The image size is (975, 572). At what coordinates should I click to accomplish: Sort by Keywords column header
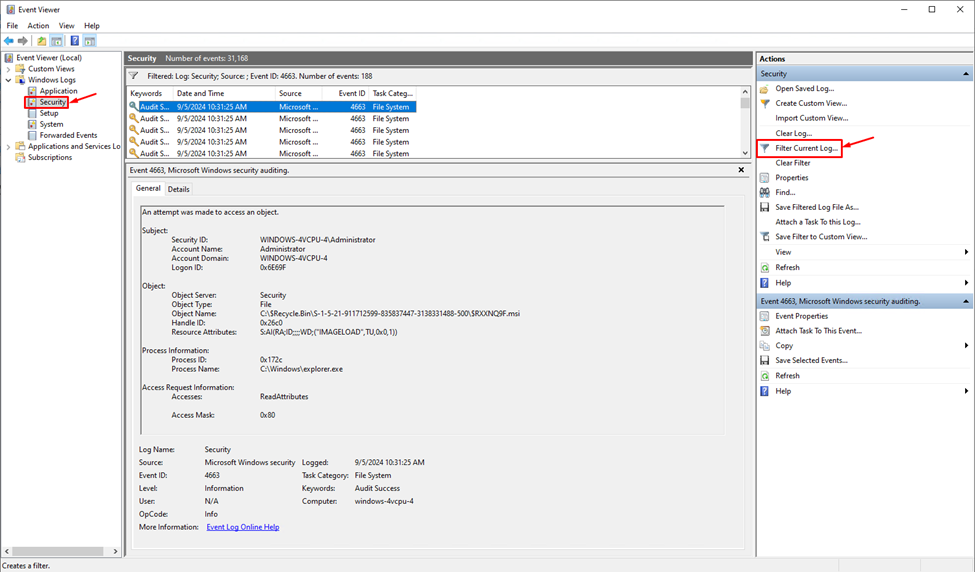click(x=150, y=93)
